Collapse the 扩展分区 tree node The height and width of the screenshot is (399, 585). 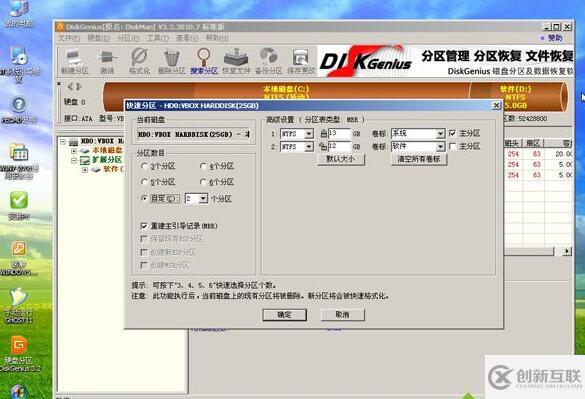pos(74,160)
